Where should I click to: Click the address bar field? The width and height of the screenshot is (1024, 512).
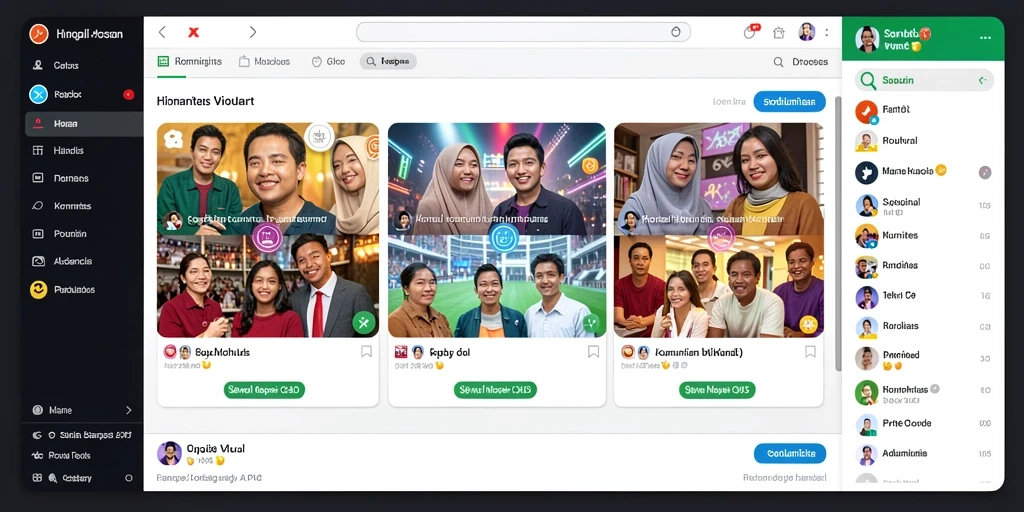(523, 32)
